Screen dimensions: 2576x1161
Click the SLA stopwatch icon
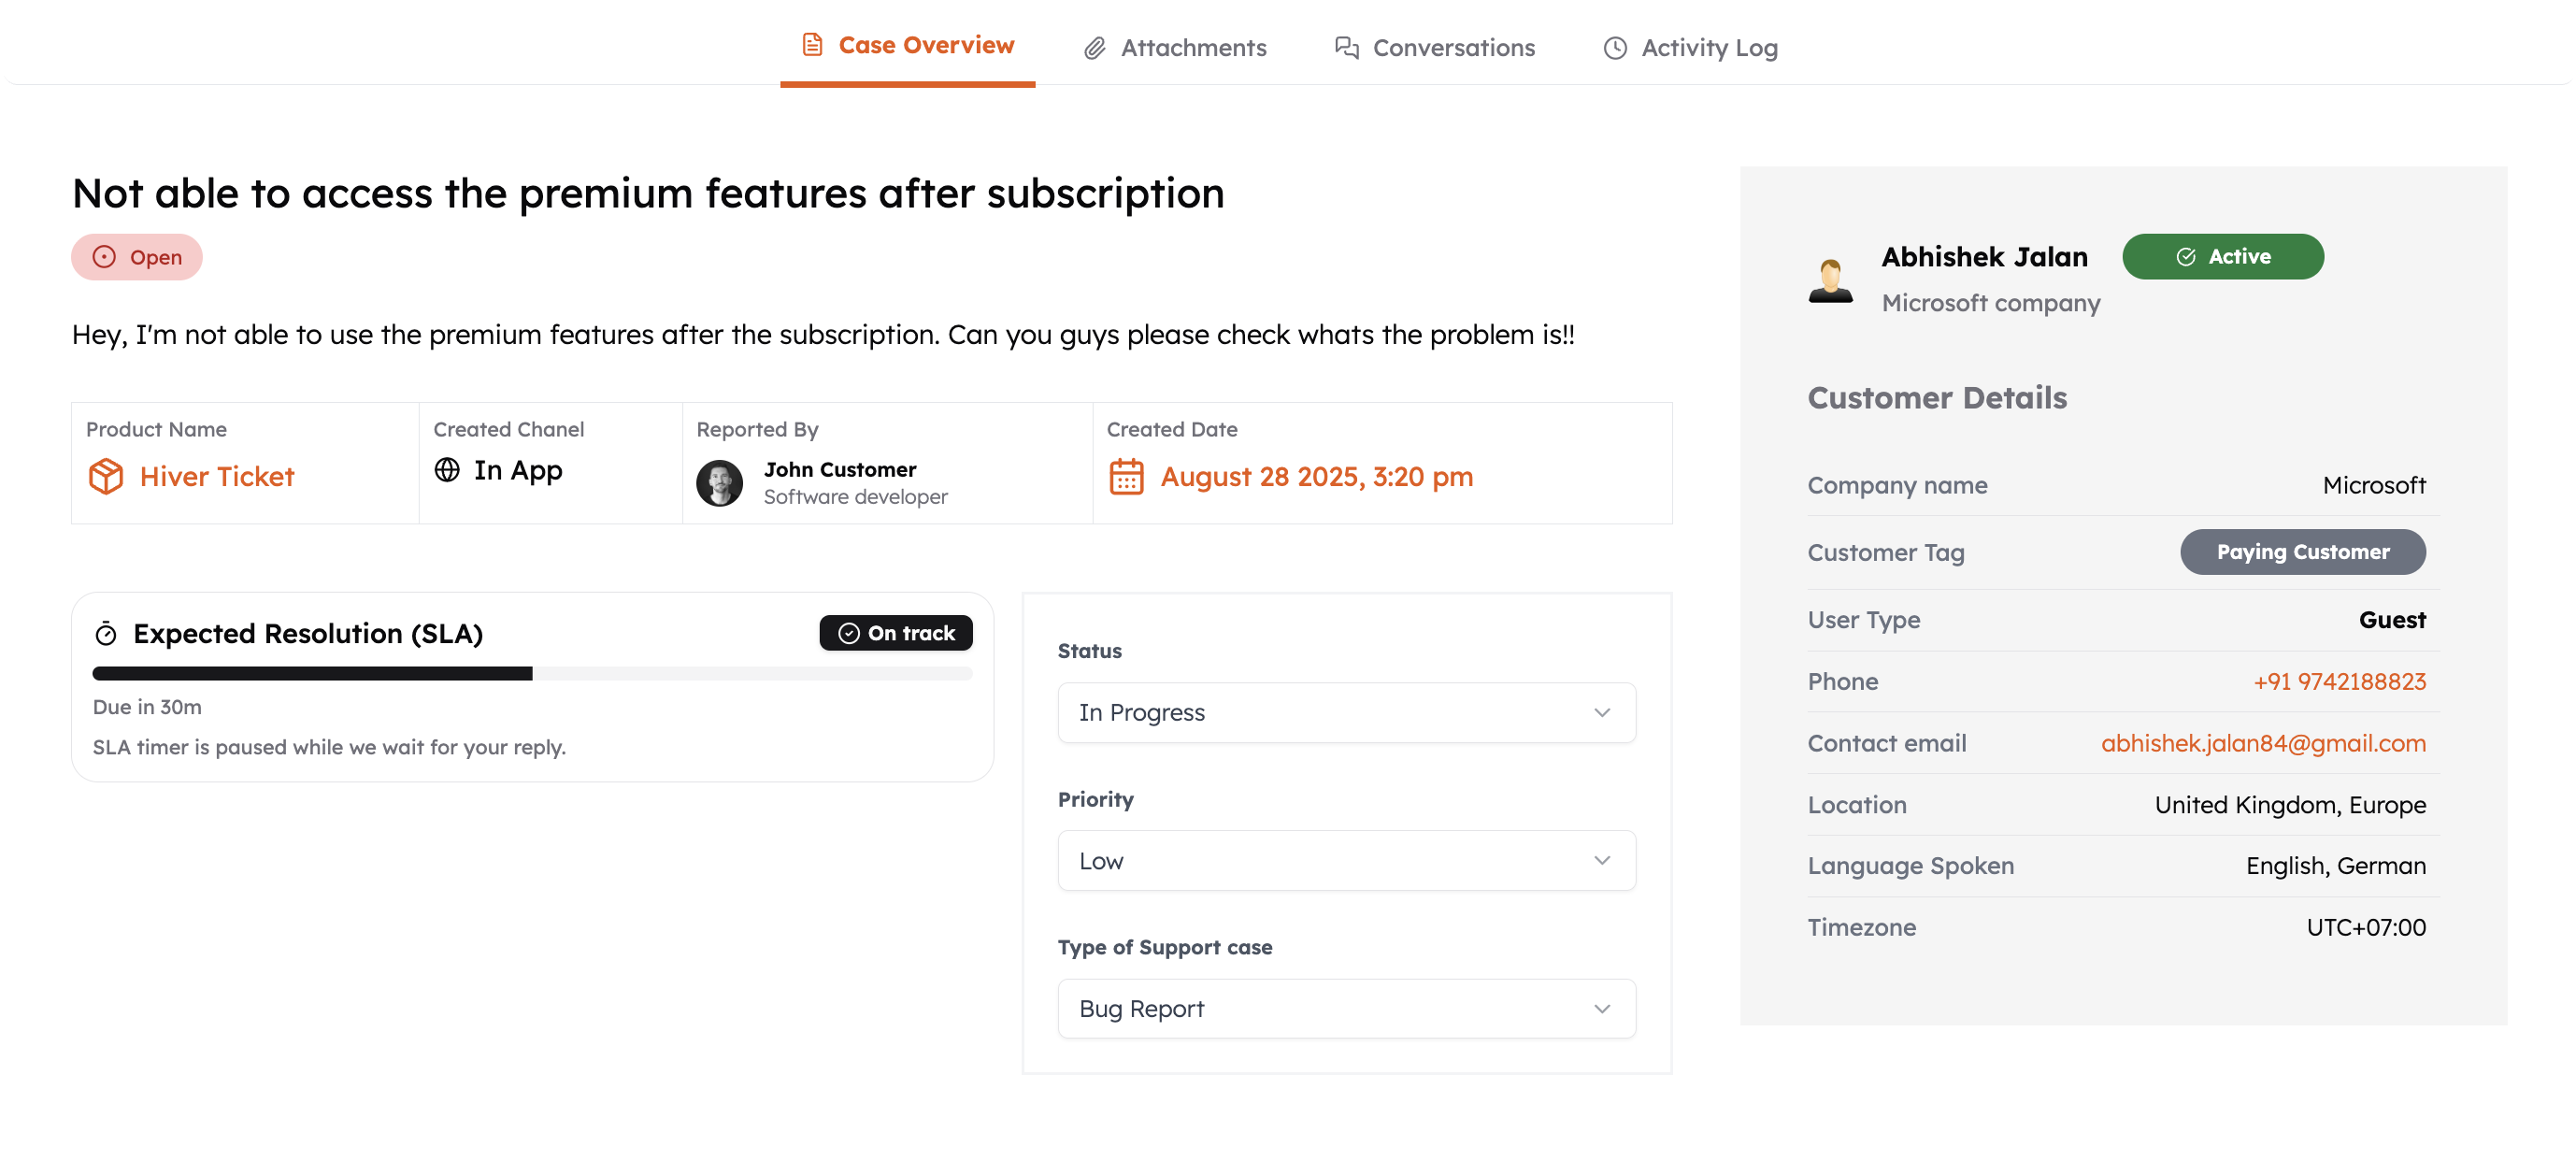point(106,634)
